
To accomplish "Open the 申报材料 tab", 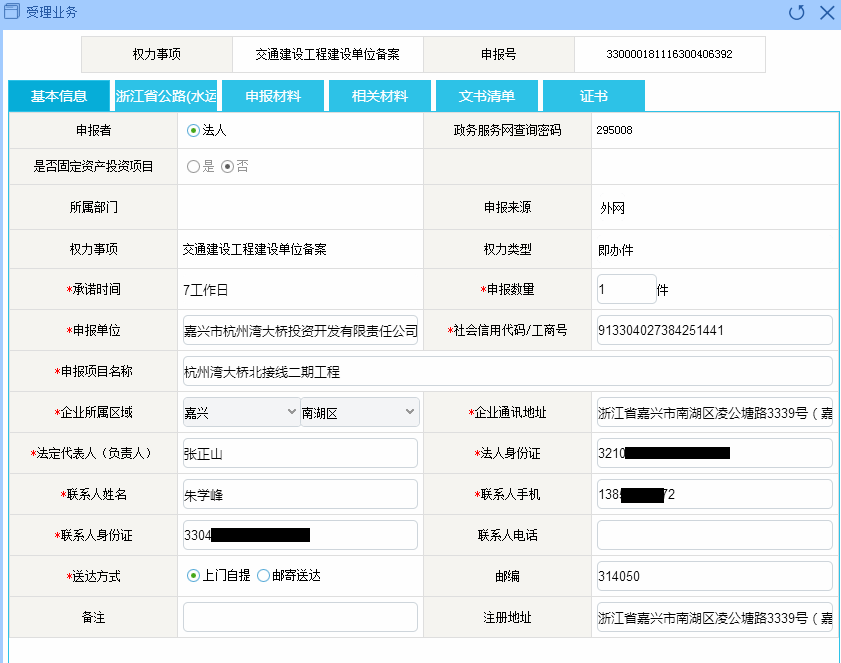I will [273, 96].
